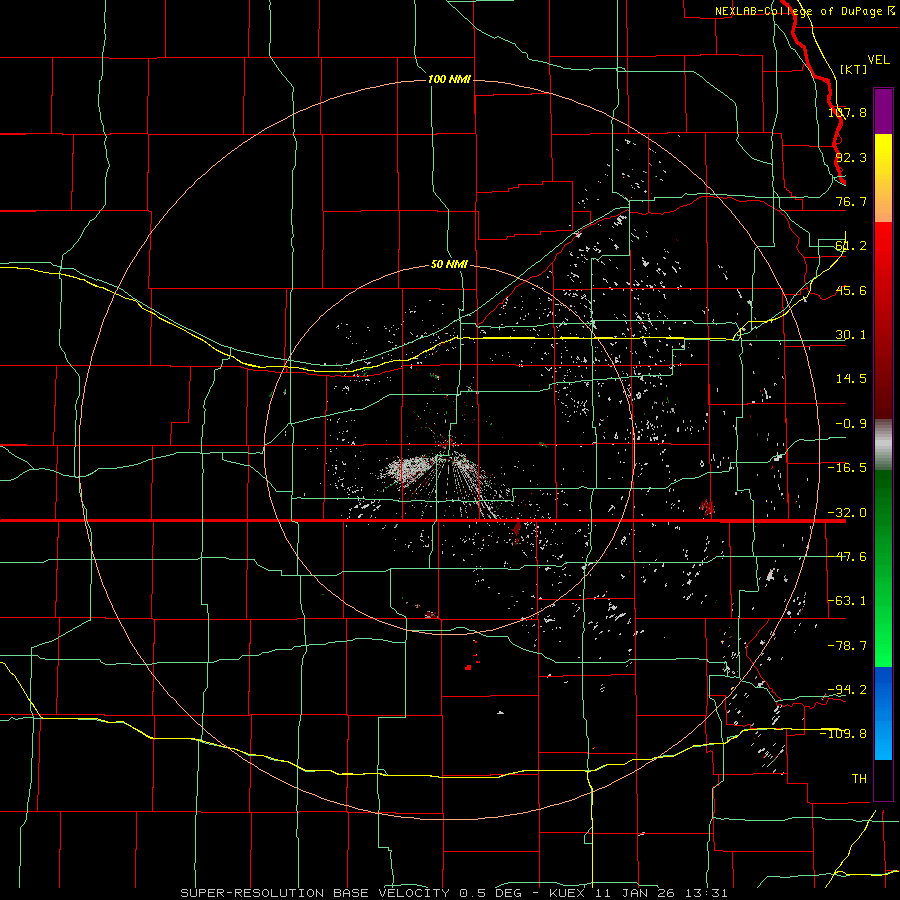This screenshot has height=900, width=900.
Task: Click the TH label on the legend
Action: click(859, 778)
